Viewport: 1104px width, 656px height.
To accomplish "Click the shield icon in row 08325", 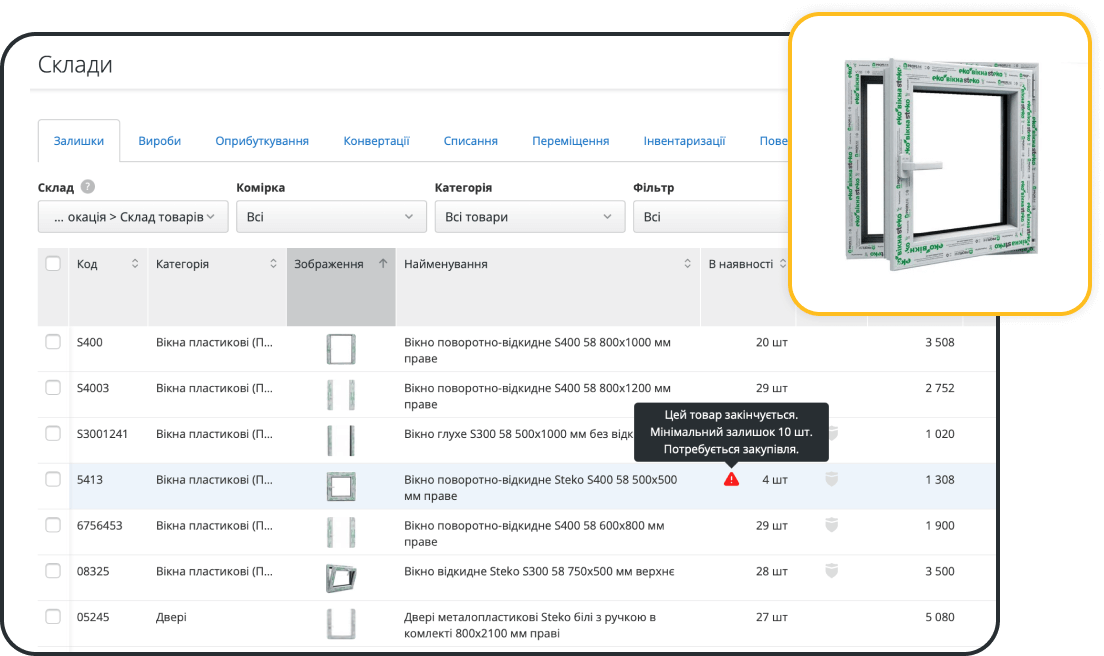I will pos(831,571).
